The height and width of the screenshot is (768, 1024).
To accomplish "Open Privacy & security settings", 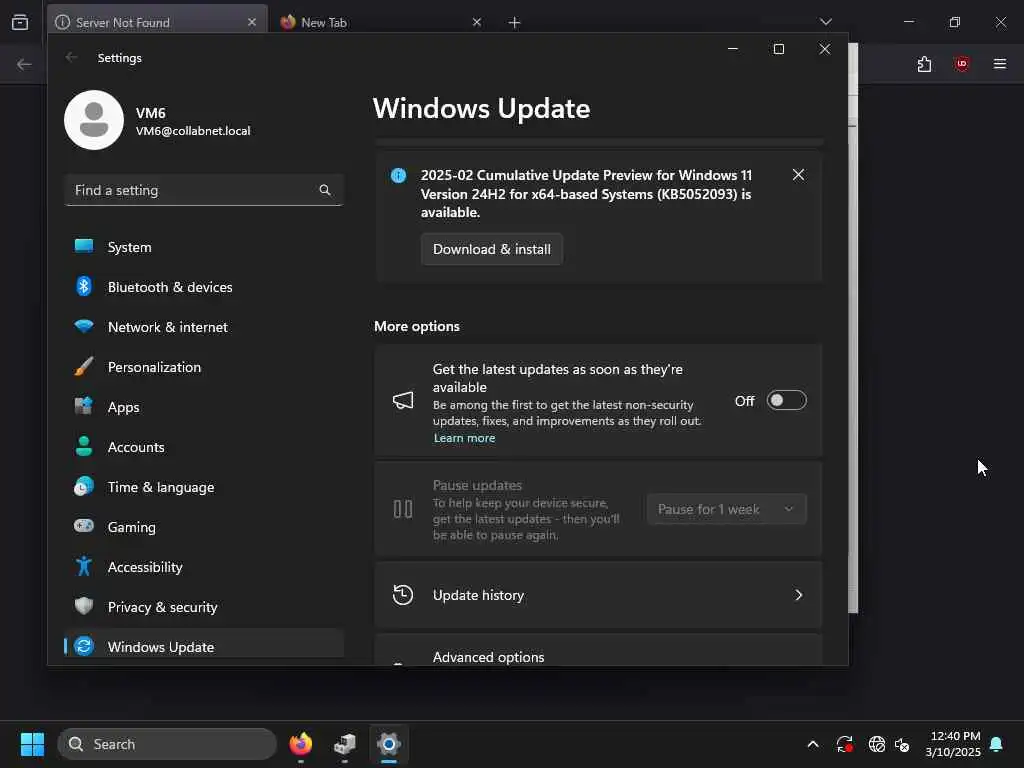I will [204, 607].
